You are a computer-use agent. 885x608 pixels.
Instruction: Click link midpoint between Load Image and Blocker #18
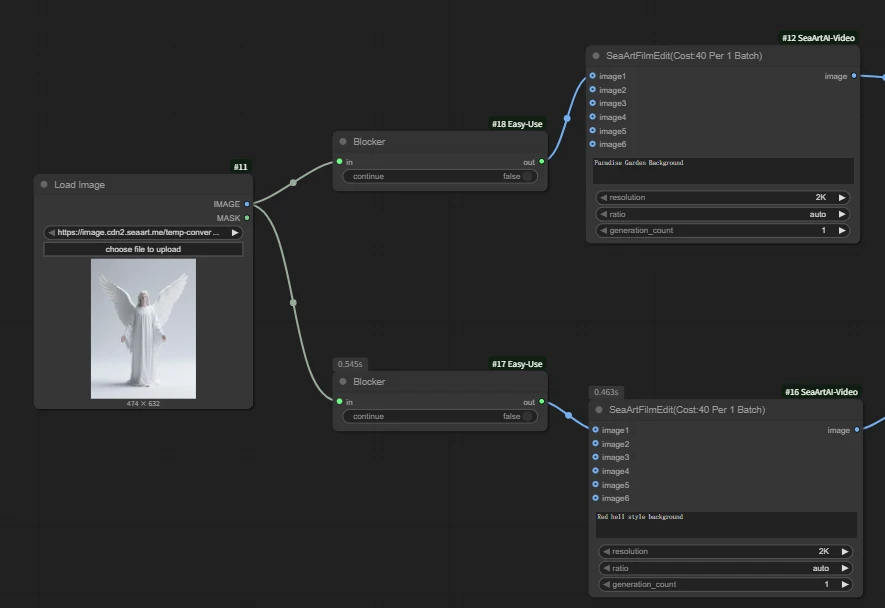293,182
